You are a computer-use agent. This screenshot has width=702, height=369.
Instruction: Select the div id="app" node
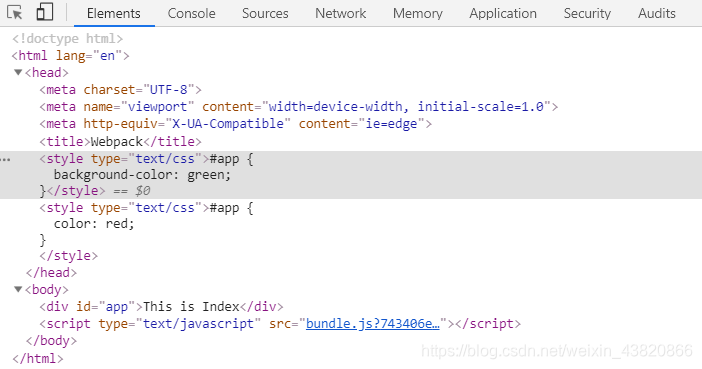[x=161, y=307]
